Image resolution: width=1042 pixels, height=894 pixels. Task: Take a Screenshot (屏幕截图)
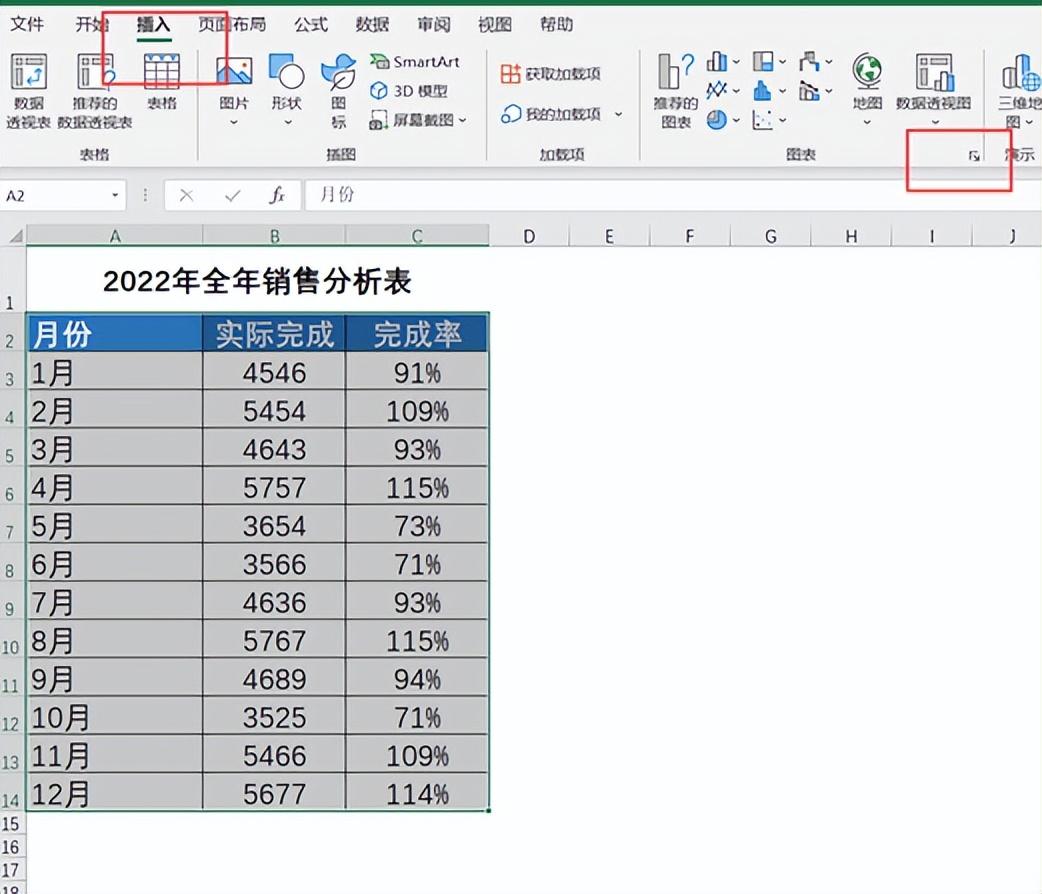pyautogui.click(x=419, y=120)
